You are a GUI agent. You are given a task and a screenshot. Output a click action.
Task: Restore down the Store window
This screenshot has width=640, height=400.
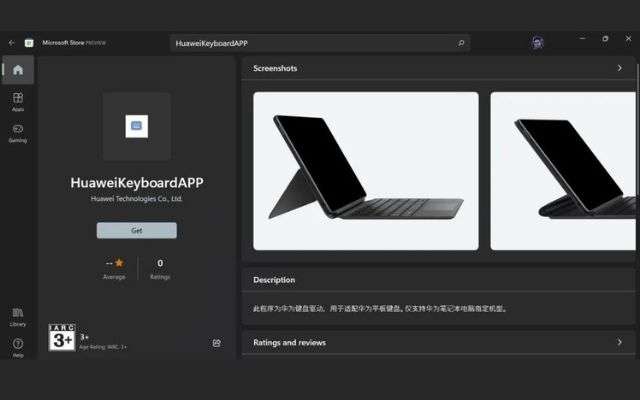tap(605, 38)
